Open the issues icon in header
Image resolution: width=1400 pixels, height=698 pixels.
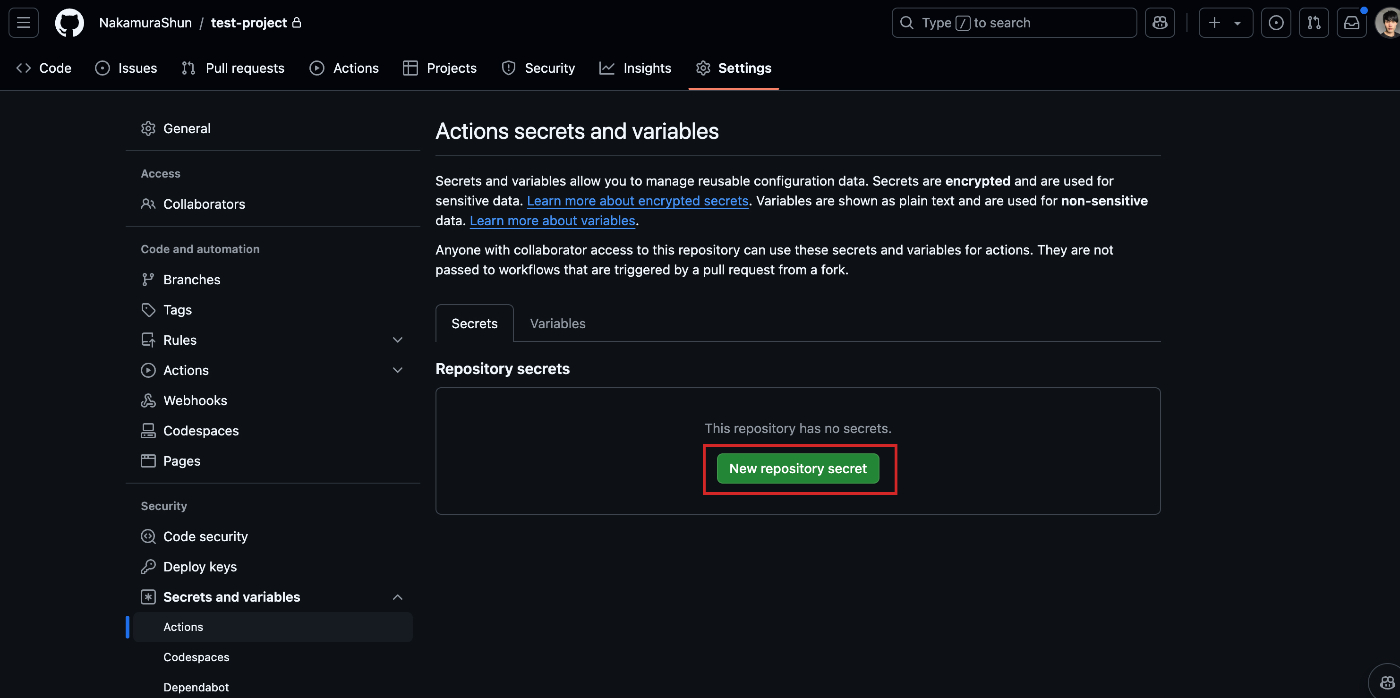click(x=1276, y=22)
